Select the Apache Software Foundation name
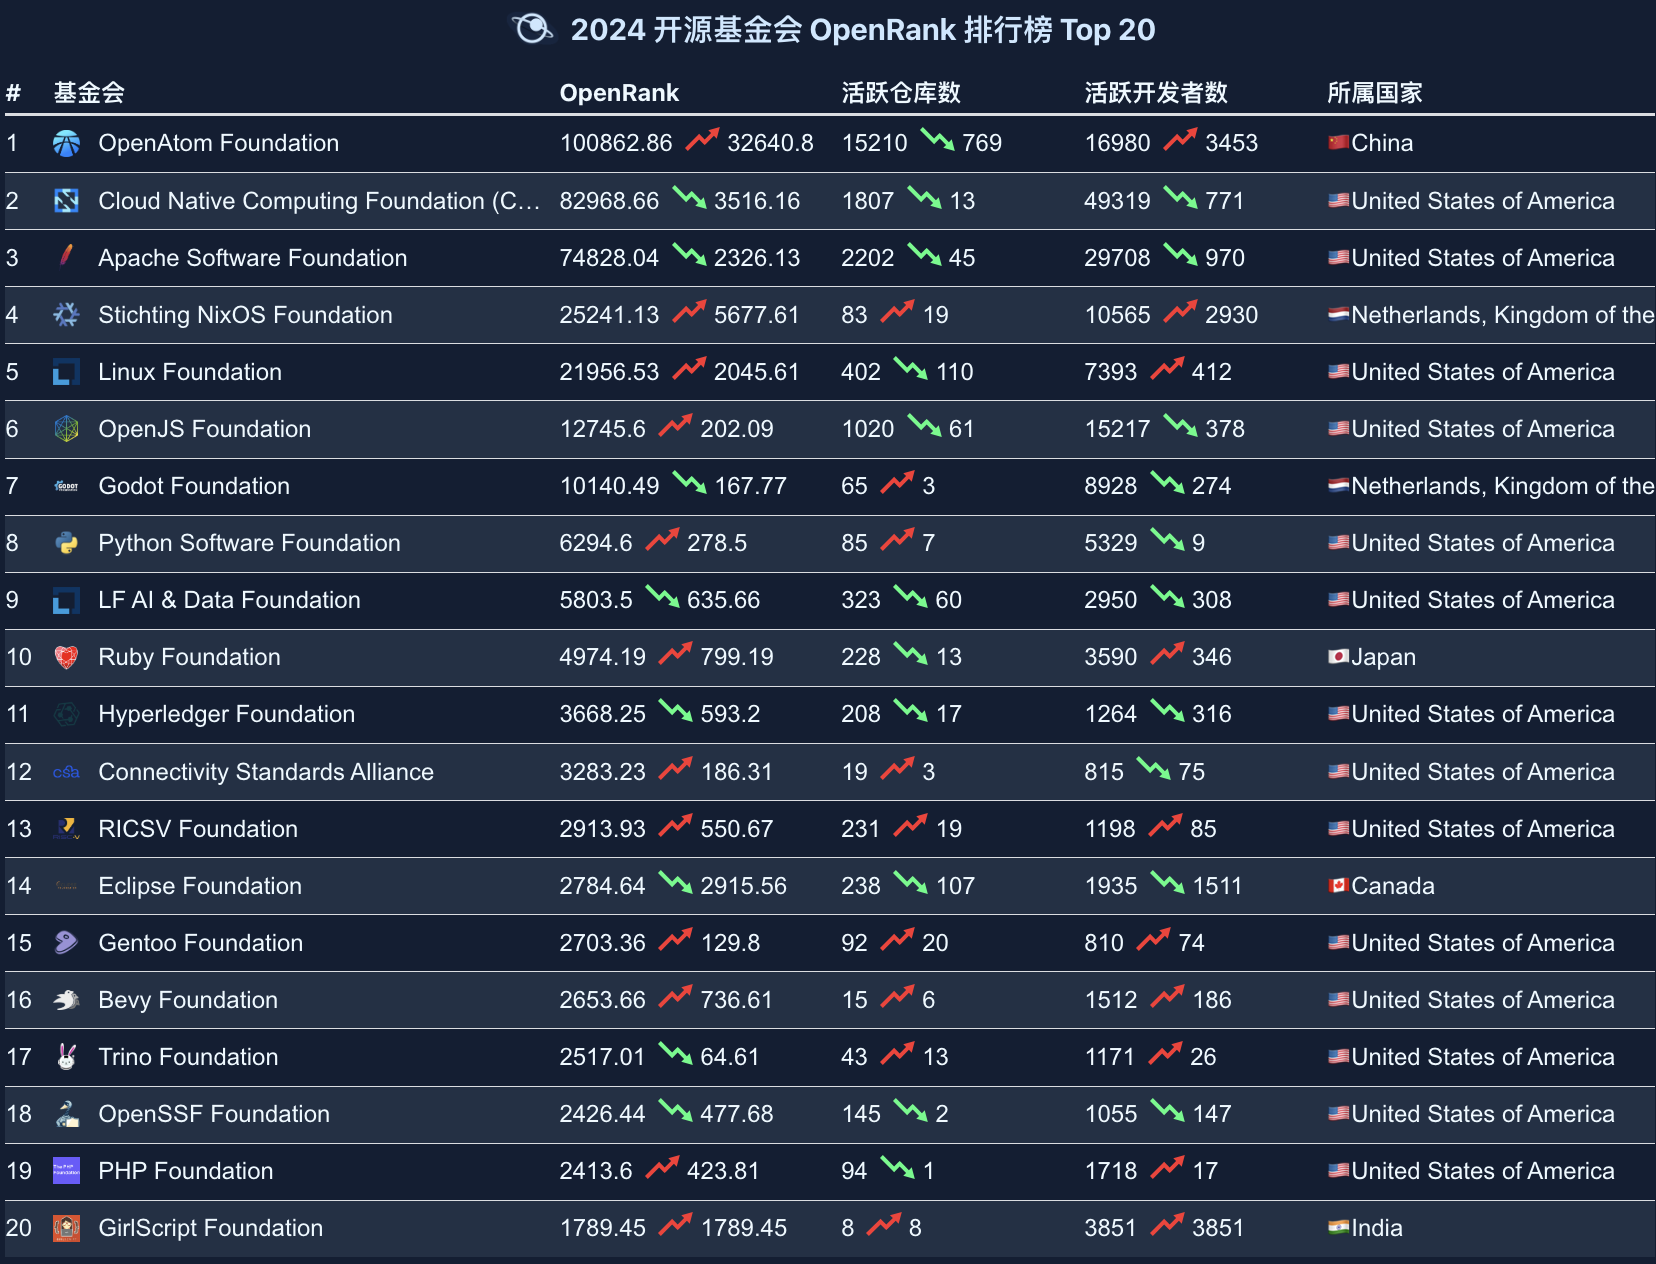The image size is (1656, 1264). [253, 258]
